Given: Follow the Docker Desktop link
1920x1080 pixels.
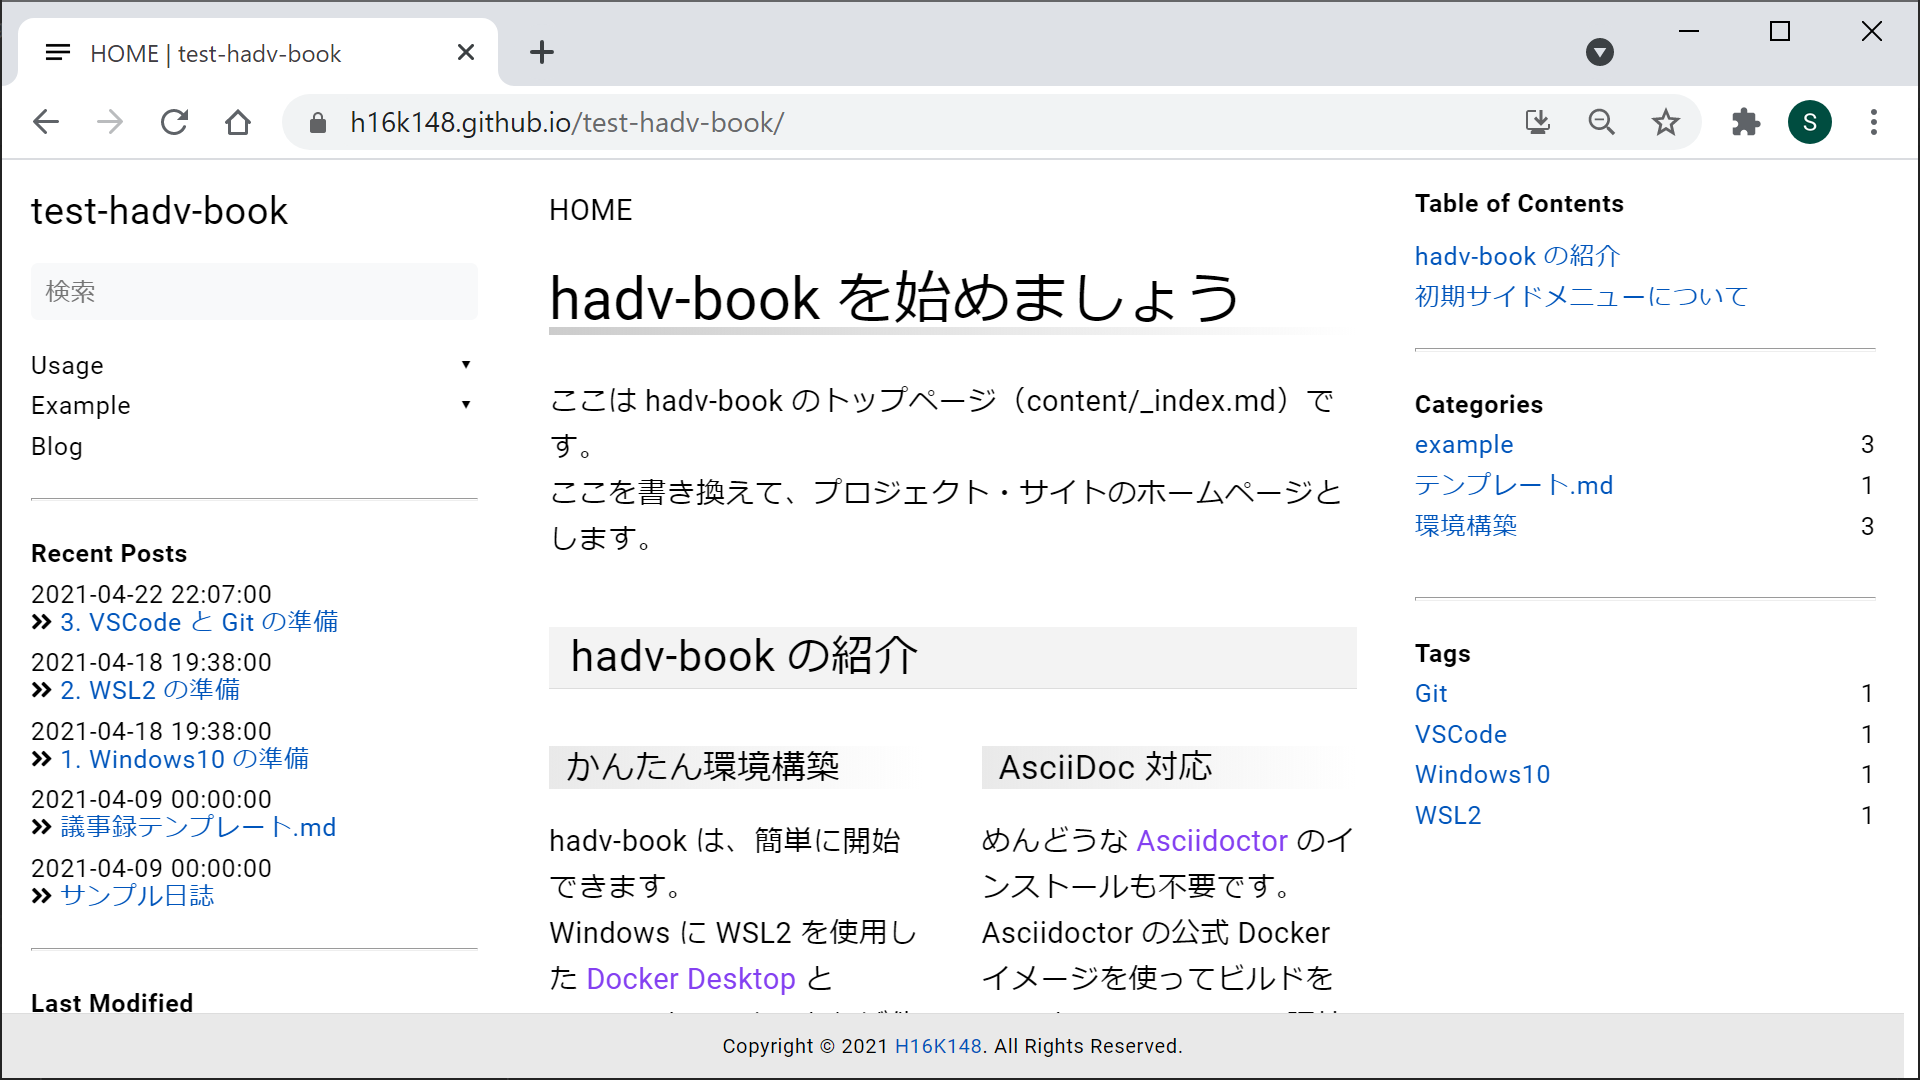Looking at the screenshot, I should (691, 978).
